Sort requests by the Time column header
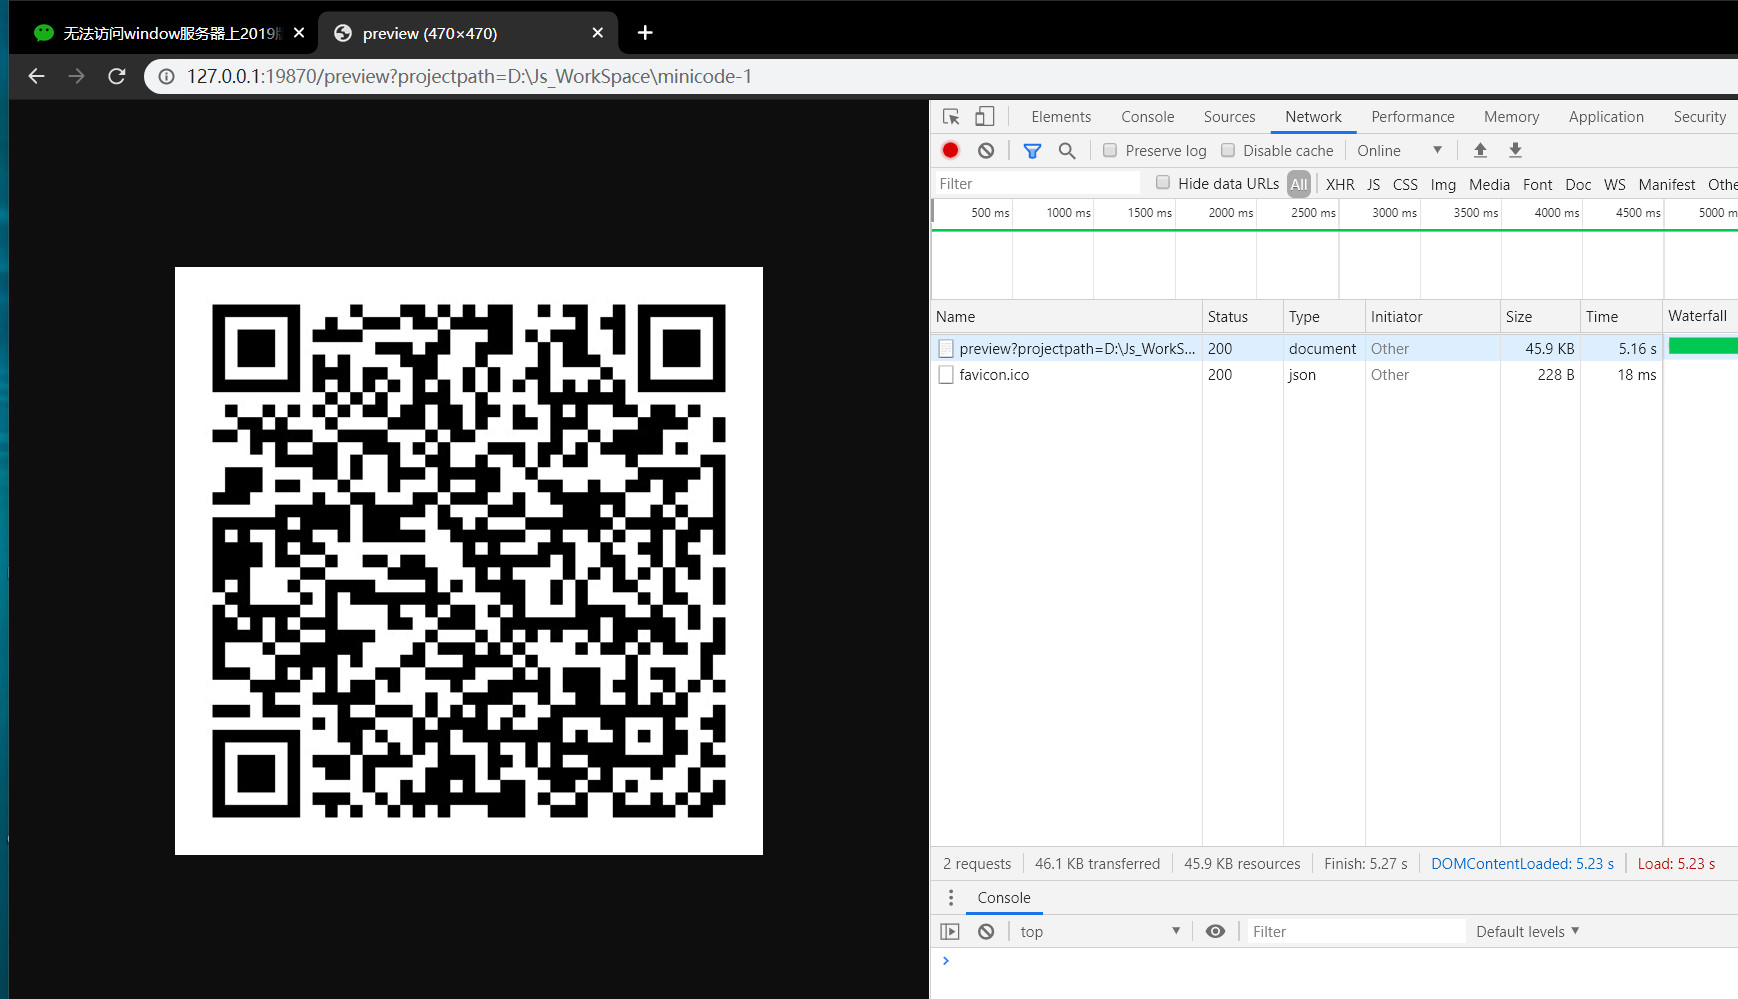The height and width of the screenshot is (999, 1738). coord(1621,316)
